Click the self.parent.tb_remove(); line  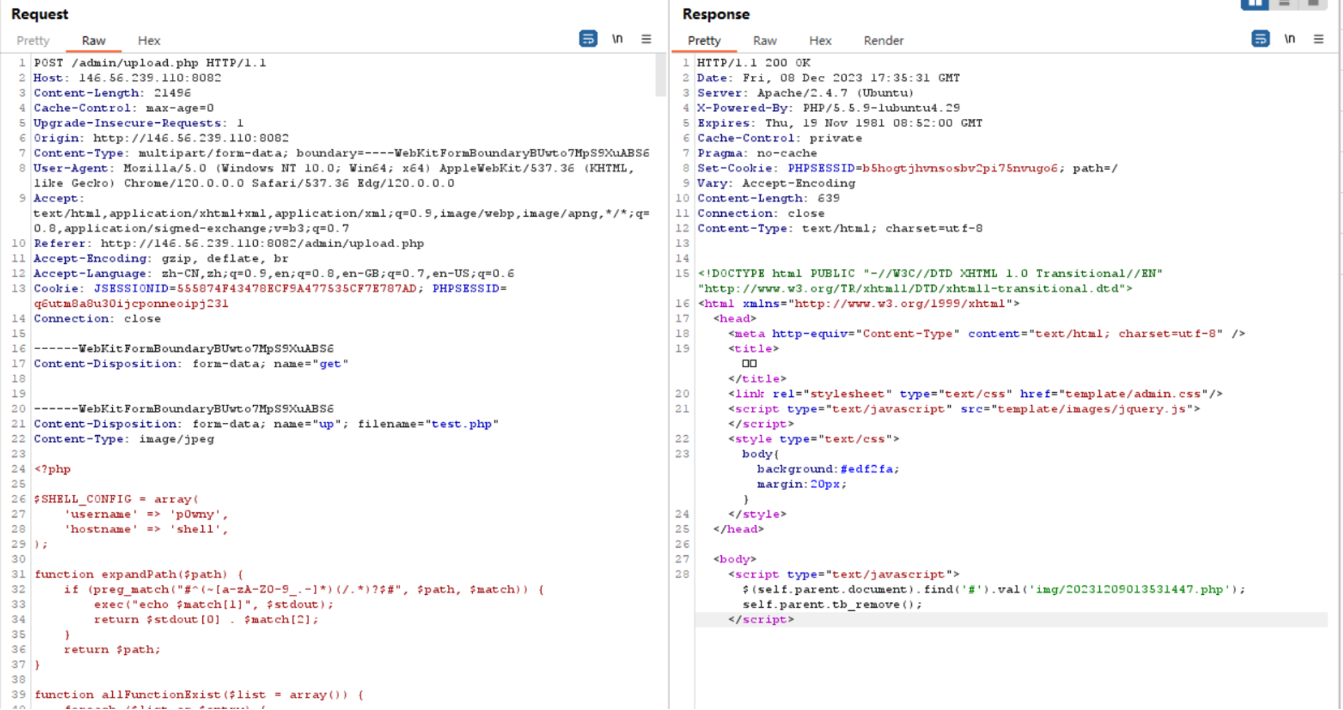point(832,604)
